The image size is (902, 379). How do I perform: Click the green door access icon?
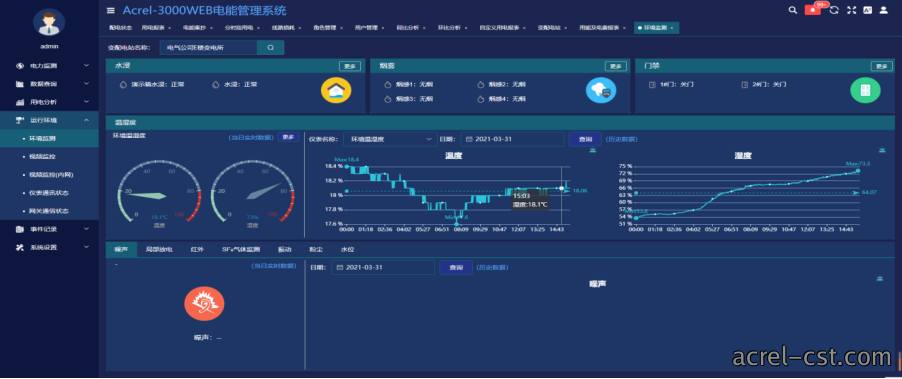865,90
